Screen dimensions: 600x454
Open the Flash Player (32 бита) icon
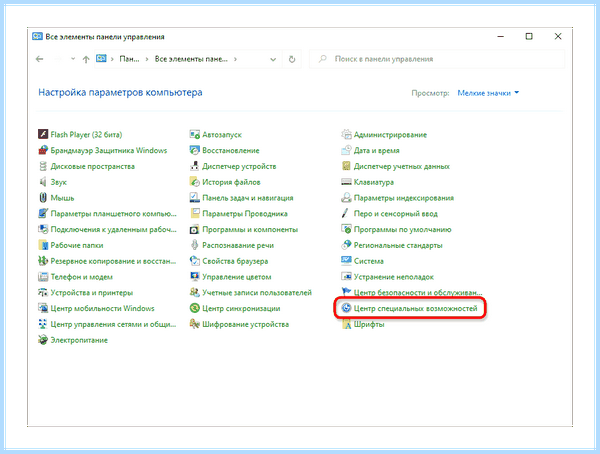(42, 134)
